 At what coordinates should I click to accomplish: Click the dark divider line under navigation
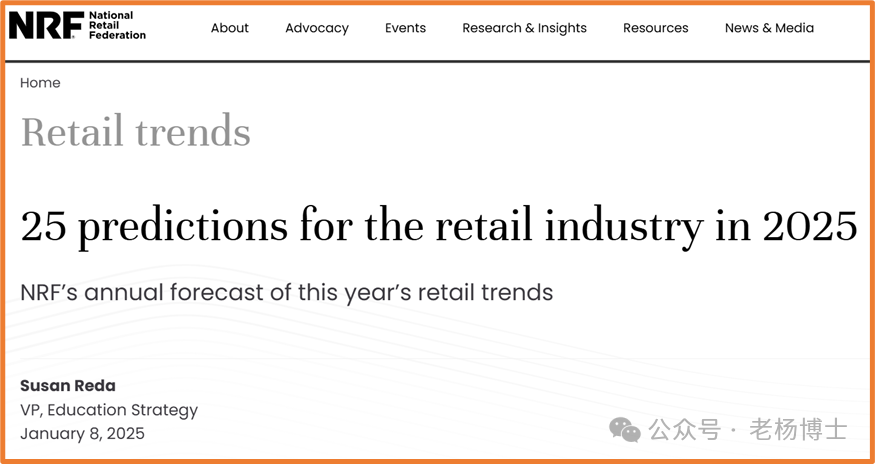(437, 61)
